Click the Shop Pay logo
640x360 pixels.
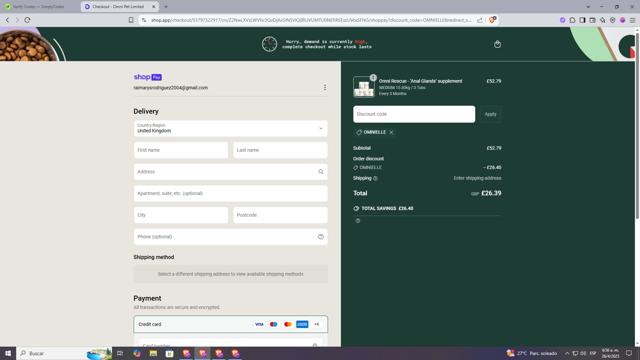(147, 77)
